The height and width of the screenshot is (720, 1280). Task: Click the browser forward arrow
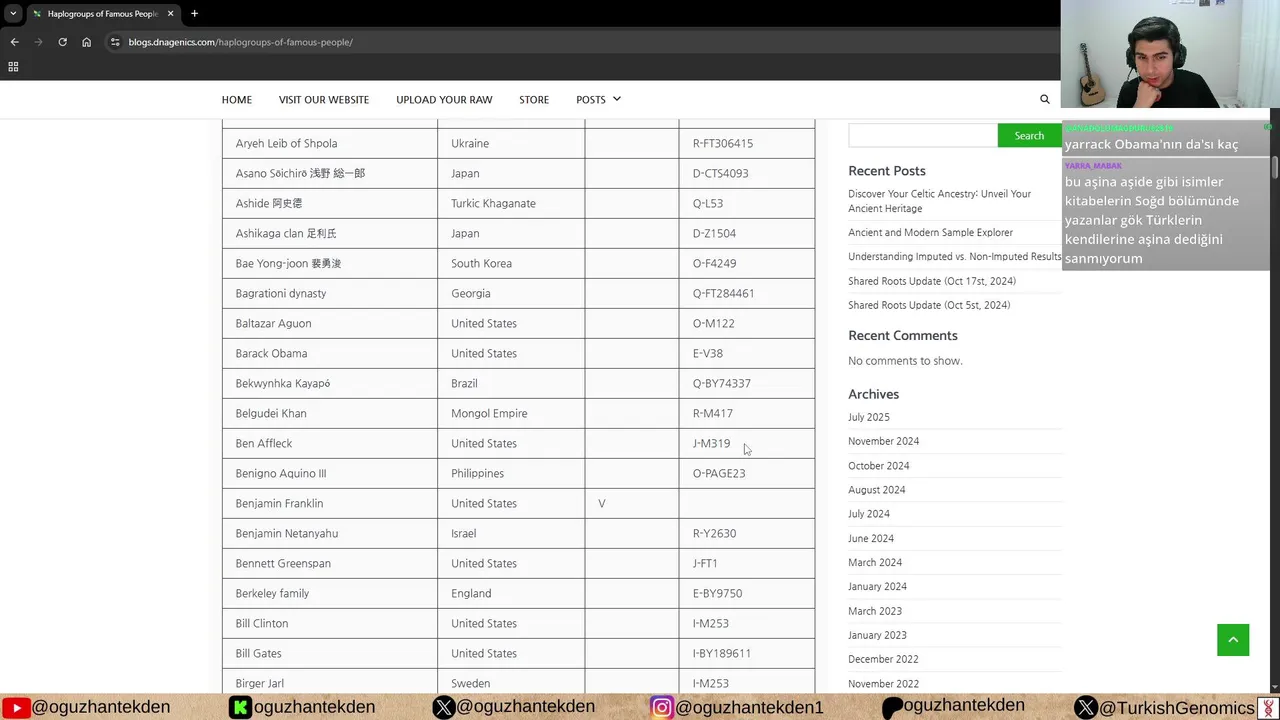coord(38,42)
